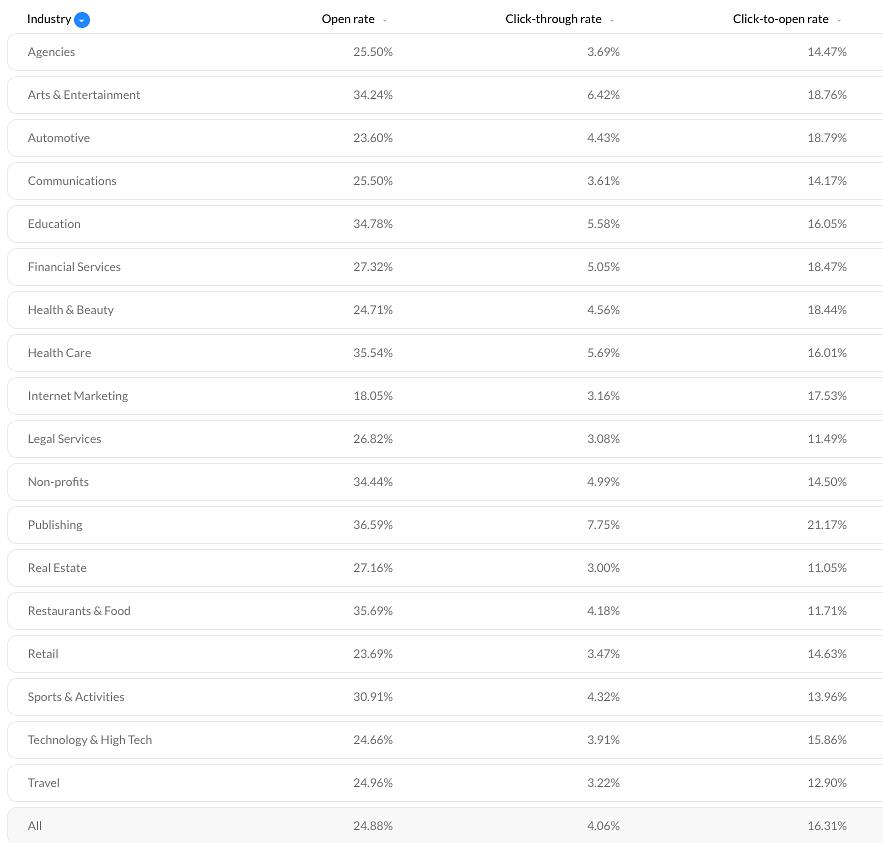Click the Travel industry row
Image resolution: width=883 pixels, height=843 pixels.
pyautogui.click(x=445, y=783)
